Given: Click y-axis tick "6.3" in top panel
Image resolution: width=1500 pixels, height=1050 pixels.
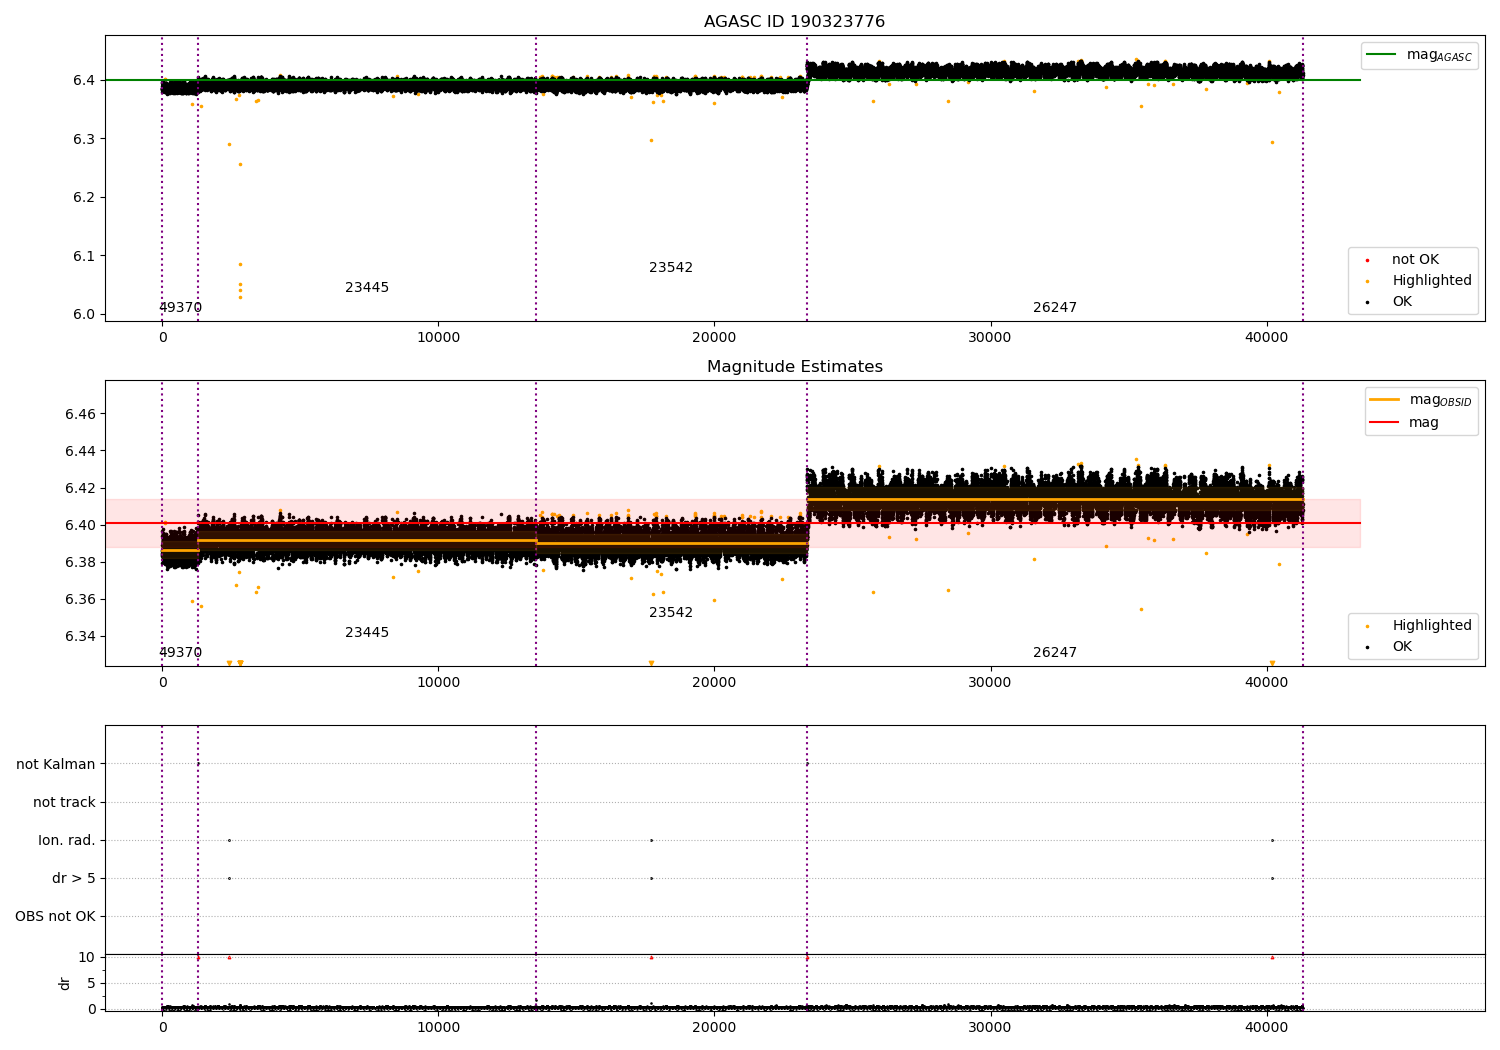Looking at the screenshot, I should click(84, 139).
